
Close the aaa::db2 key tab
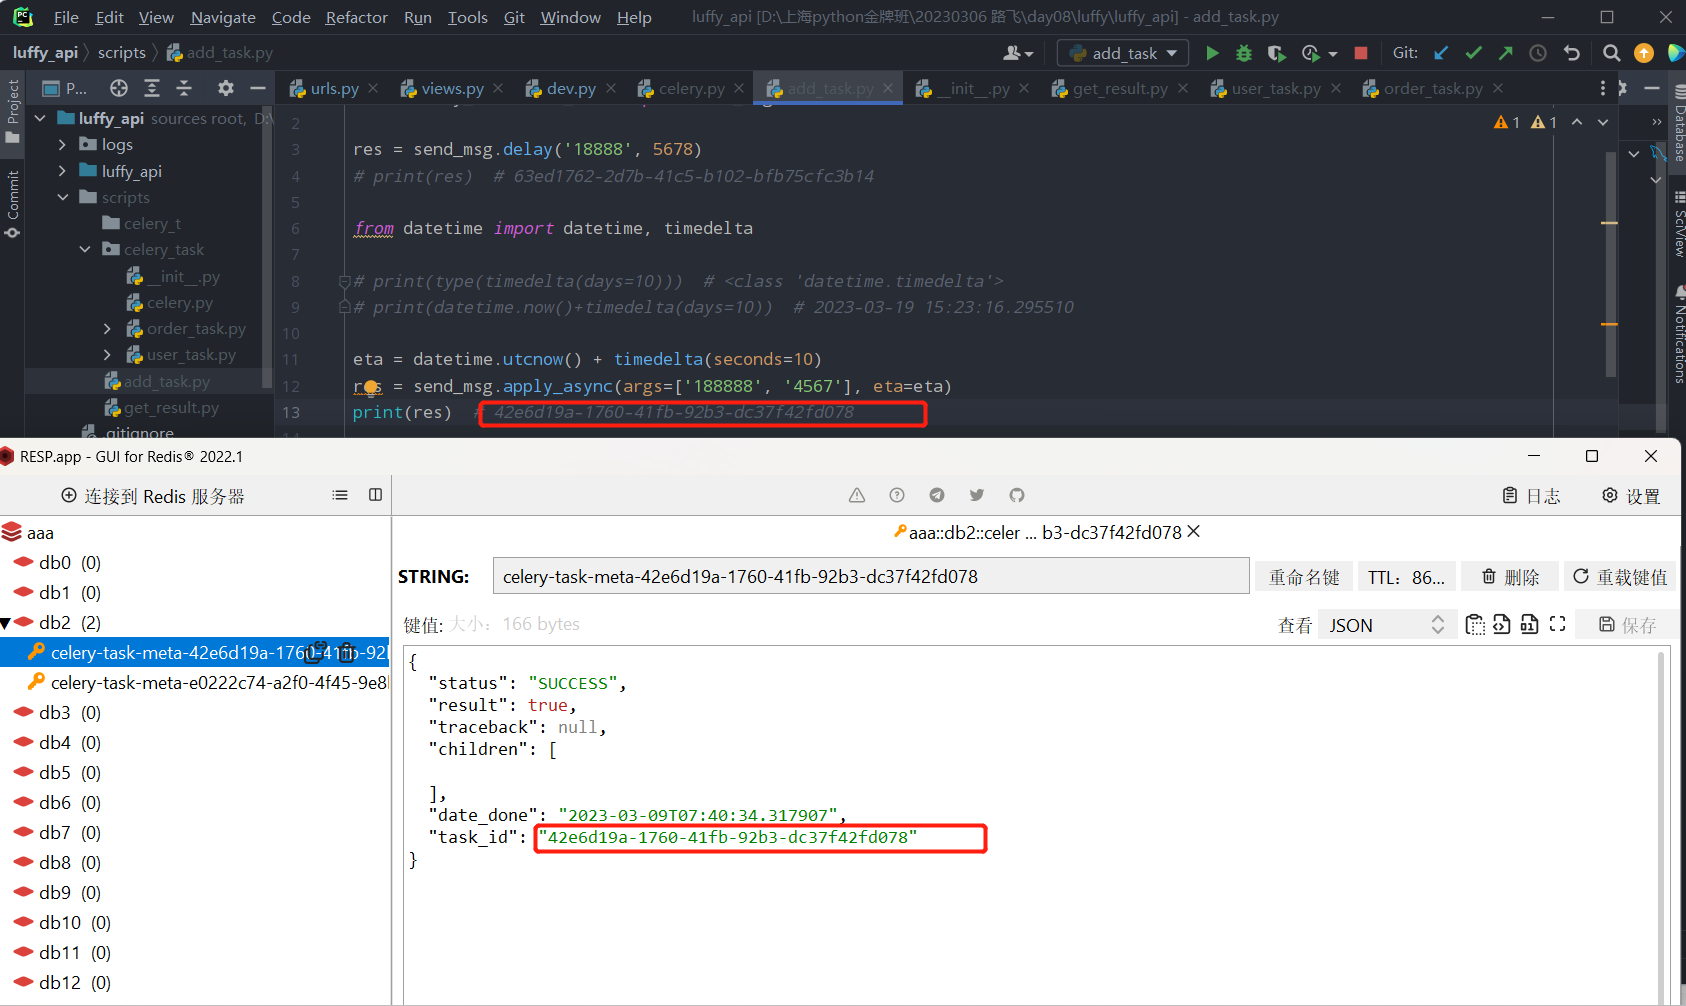coord(1193,532)
